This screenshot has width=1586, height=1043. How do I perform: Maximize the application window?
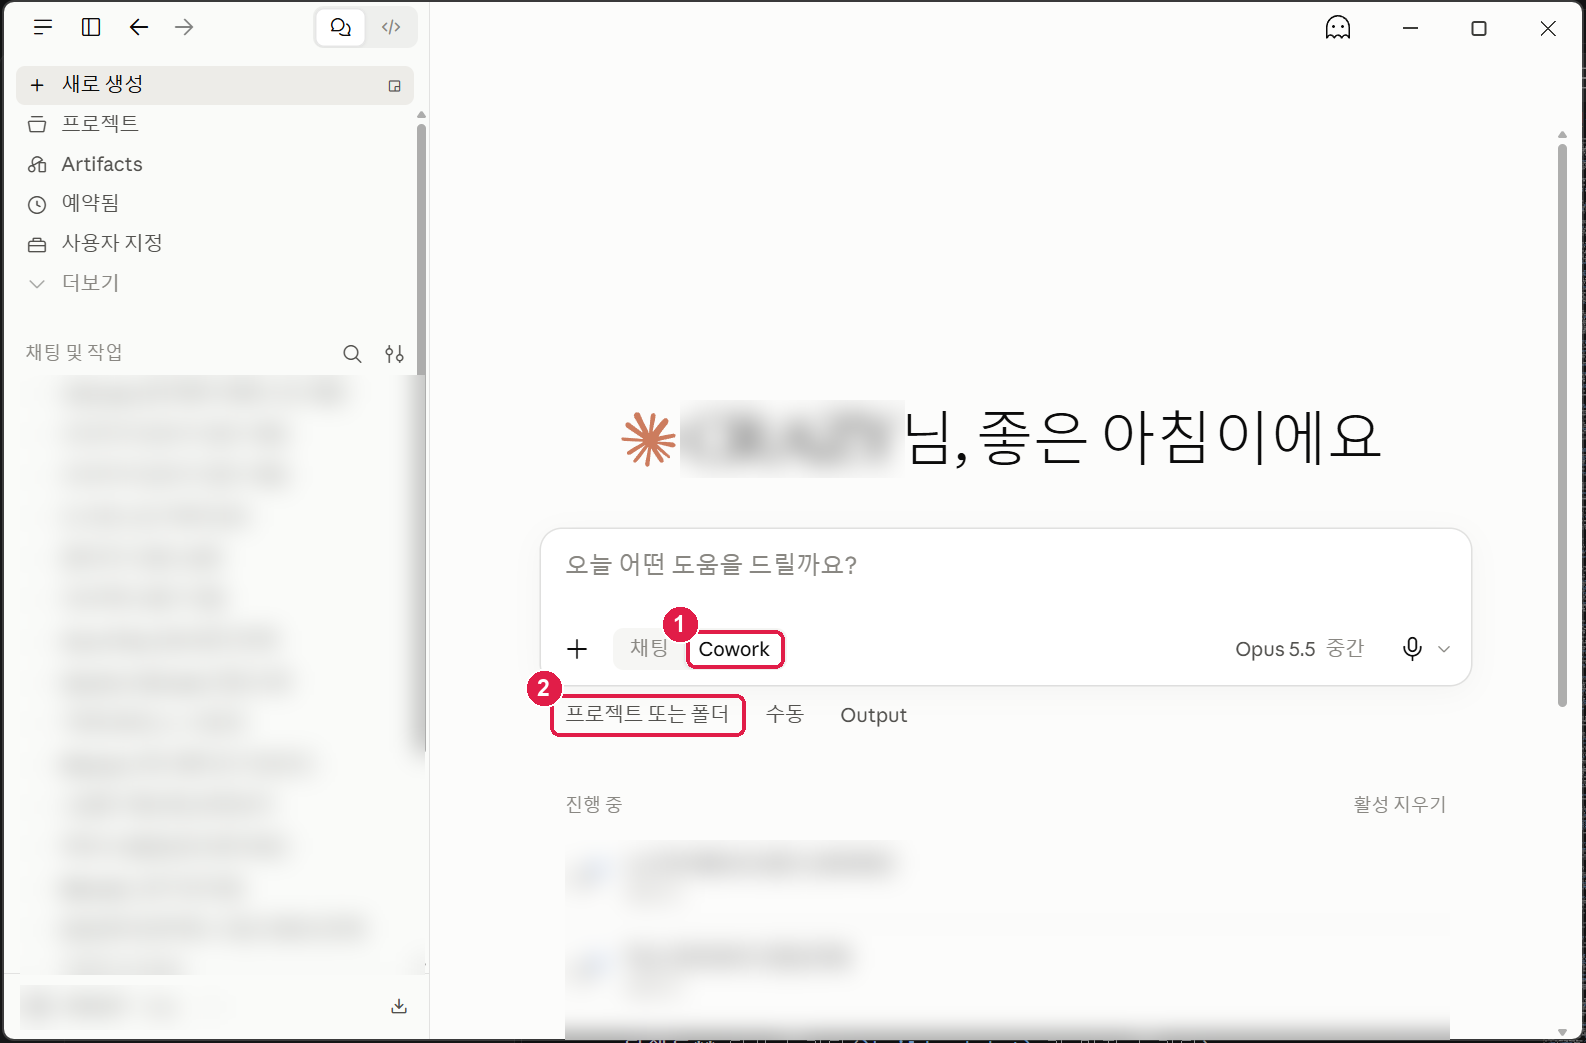pyautogui.click(x=1479, y=28)
